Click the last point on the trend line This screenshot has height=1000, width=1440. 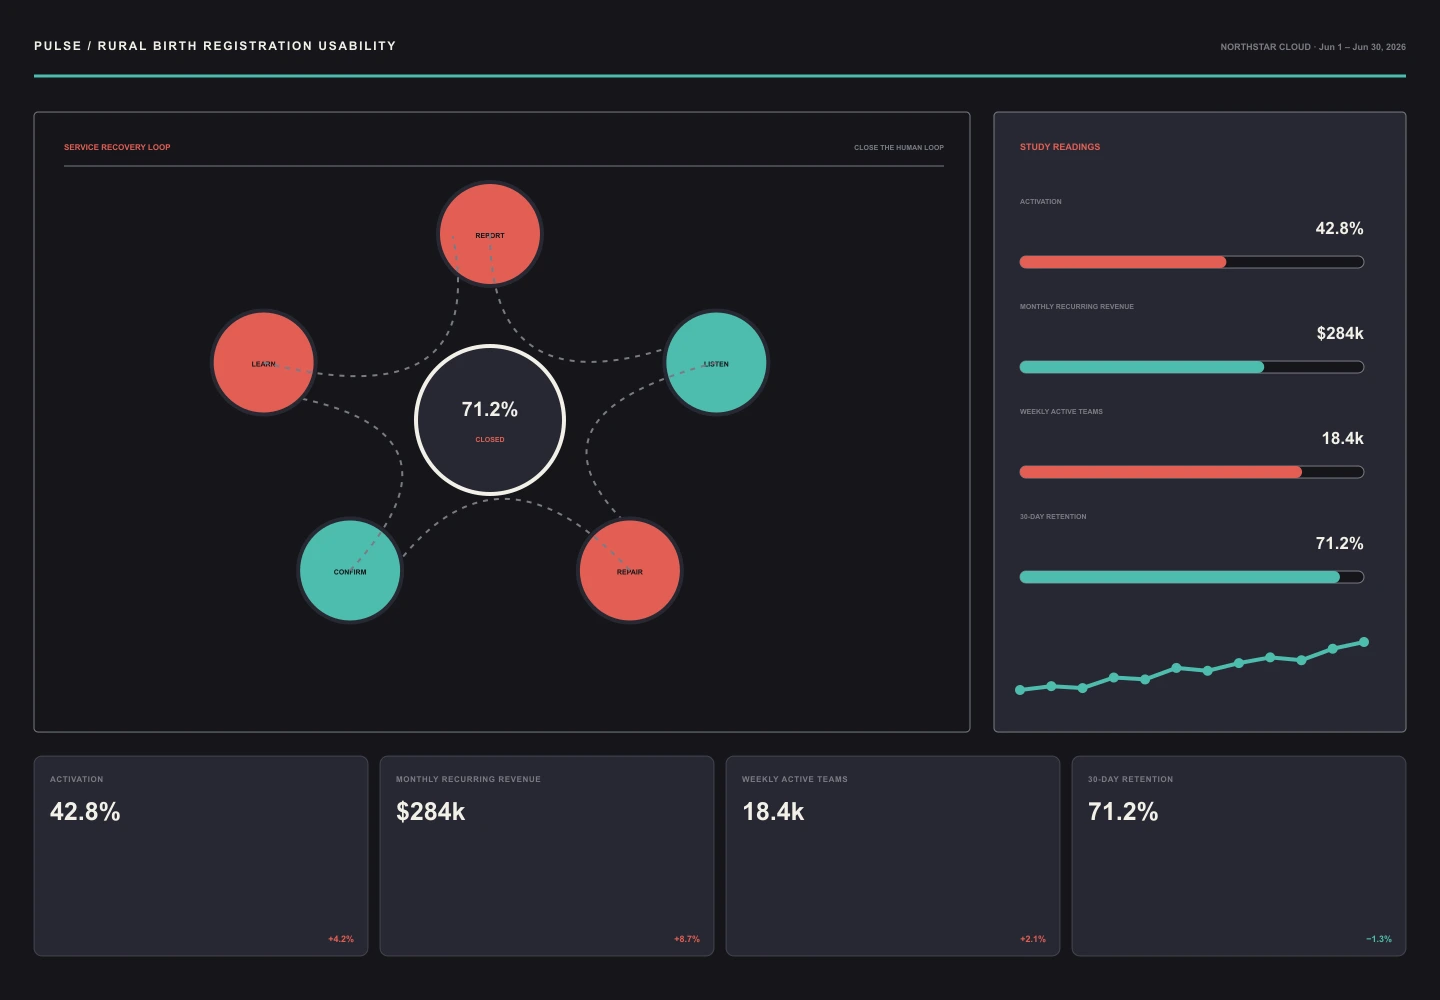point(1363,642)
